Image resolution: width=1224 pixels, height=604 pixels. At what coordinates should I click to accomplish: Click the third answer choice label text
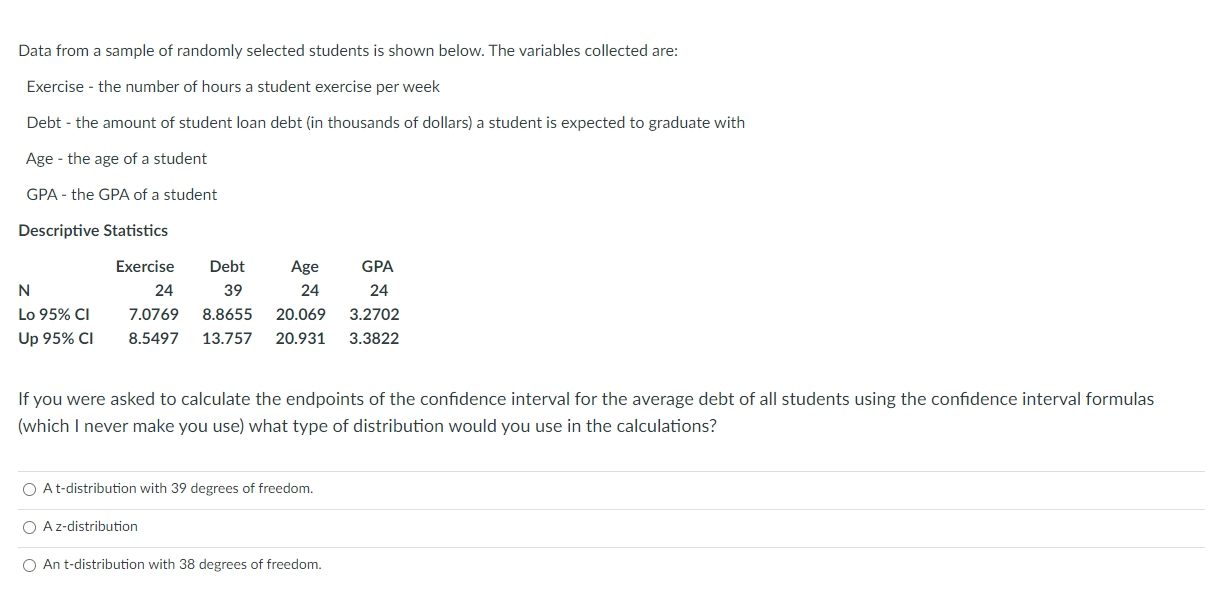(x=181, y=564)
